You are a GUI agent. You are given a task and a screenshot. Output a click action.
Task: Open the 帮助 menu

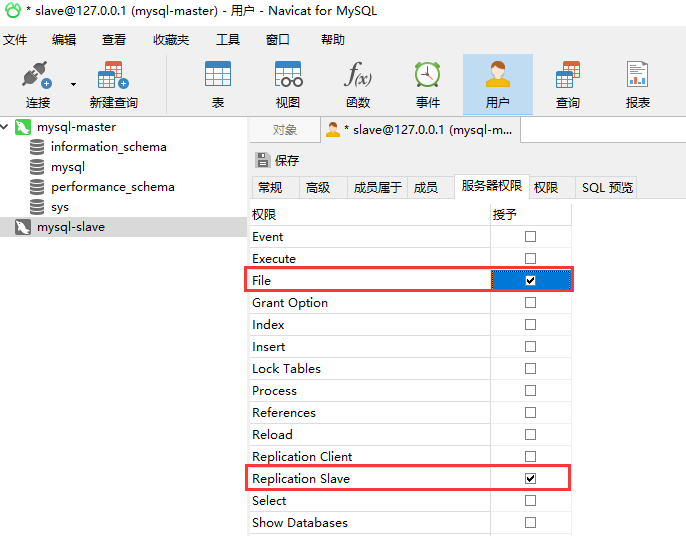coord(332,40)
